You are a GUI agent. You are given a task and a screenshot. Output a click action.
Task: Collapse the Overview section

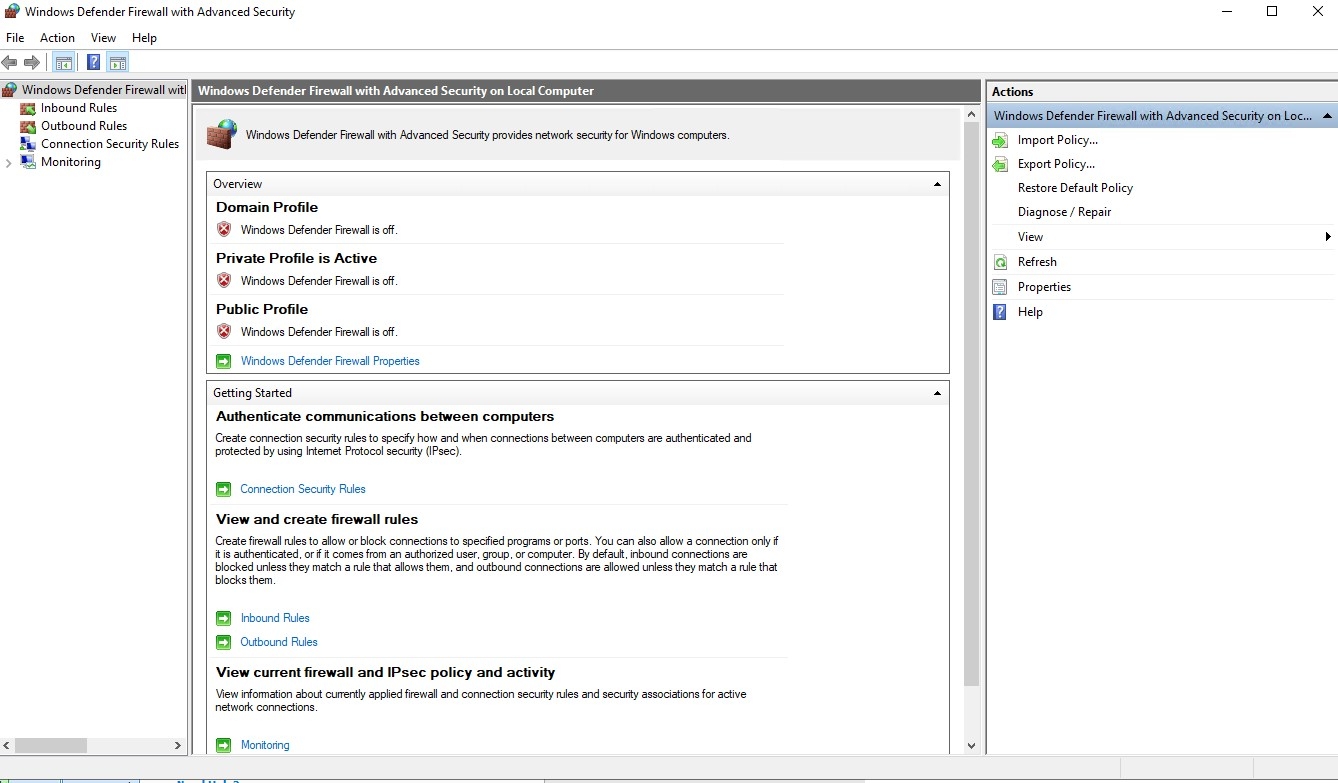(x=937, y=184)
